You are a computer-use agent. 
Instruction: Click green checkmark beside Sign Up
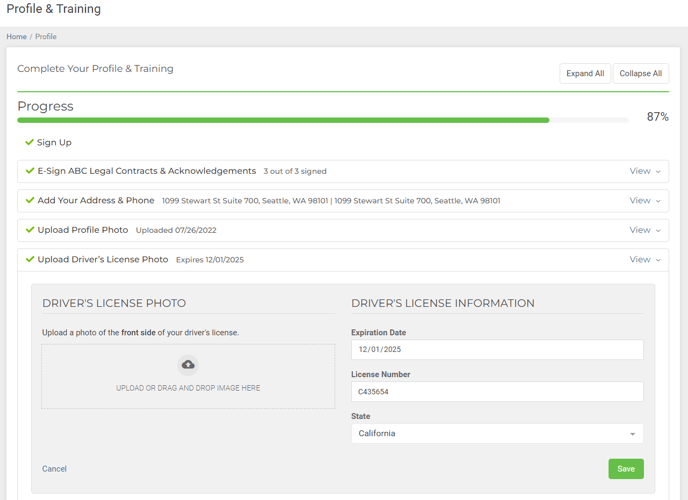29,142
